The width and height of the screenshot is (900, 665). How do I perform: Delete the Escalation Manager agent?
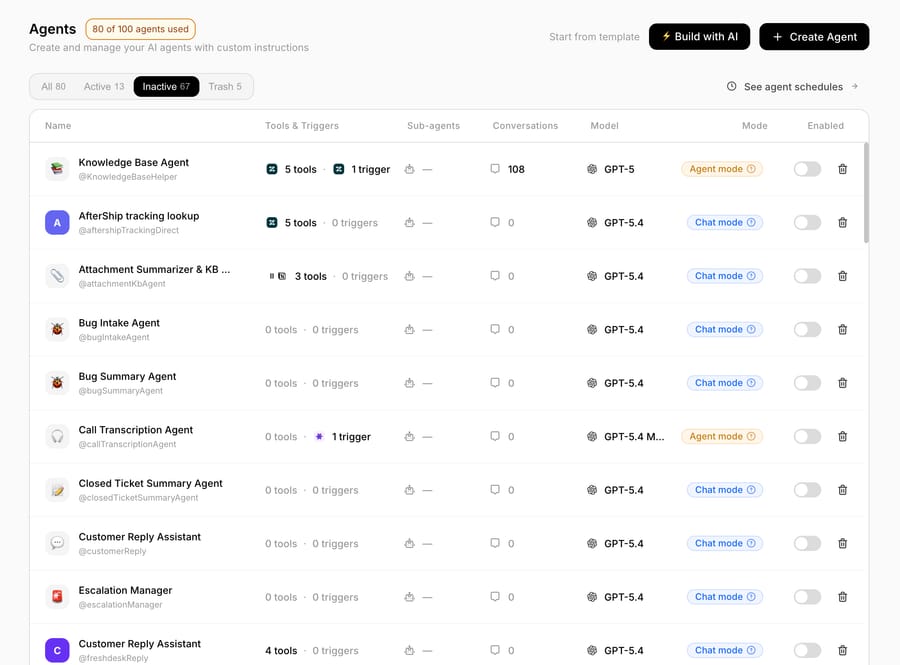(842, 597)
